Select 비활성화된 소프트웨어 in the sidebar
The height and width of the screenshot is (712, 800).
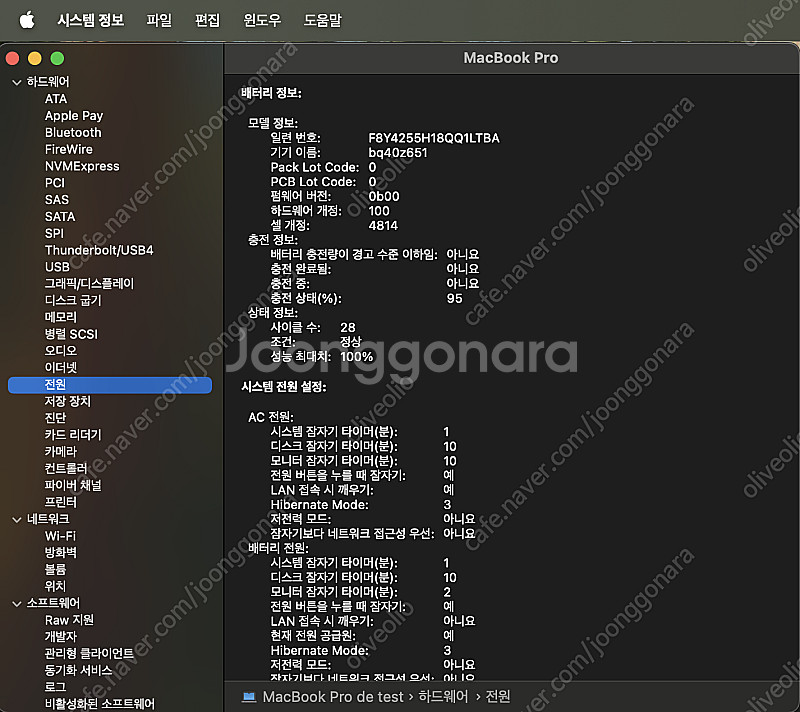pyautogui.click(x=100, y=704)
